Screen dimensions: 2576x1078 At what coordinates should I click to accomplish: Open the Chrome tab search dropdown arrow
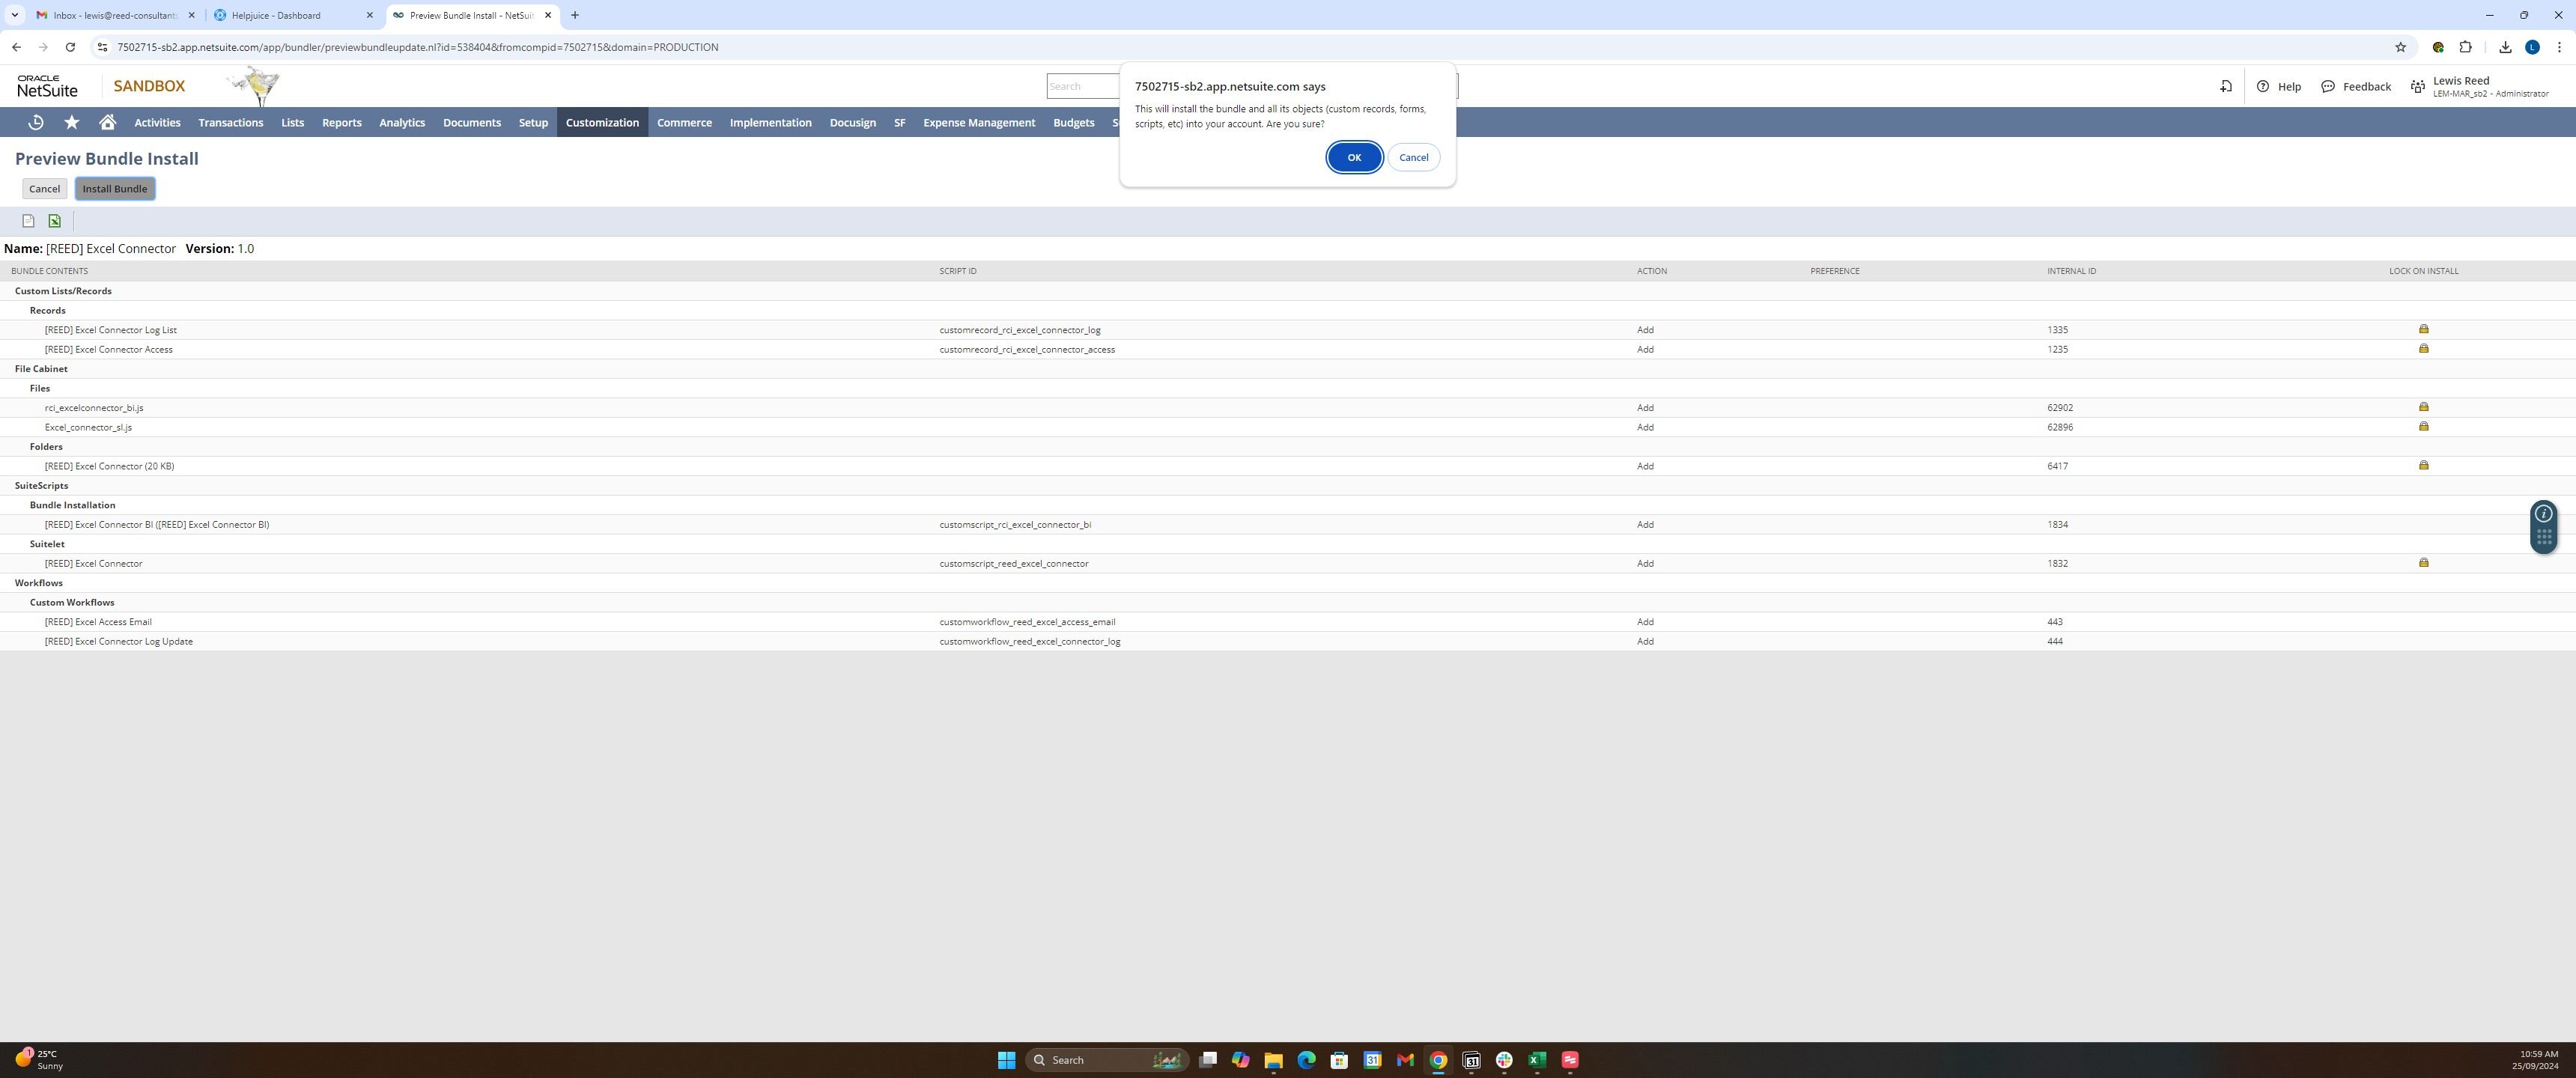[x=15, y=15]
